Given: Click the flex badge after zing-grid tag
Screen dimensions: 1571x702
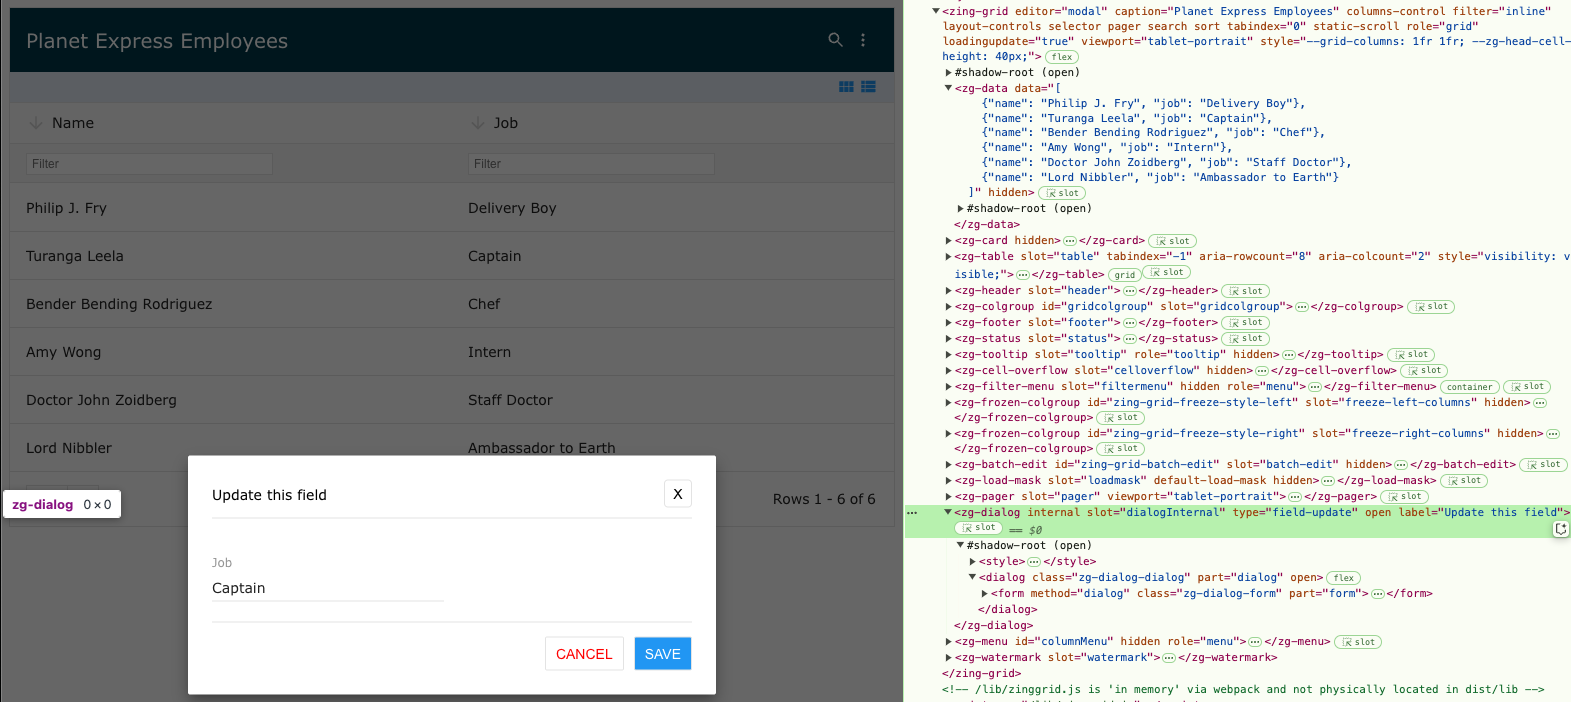Looking at the screenshot, I should pyautogui.click(x=1062, y=57).
